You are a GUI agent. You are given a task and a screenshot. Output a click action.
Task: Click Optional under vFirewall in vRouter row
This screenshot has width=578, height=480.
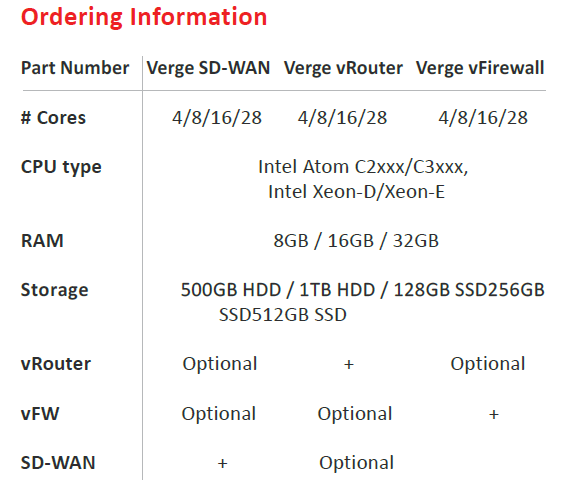[488, 364]
